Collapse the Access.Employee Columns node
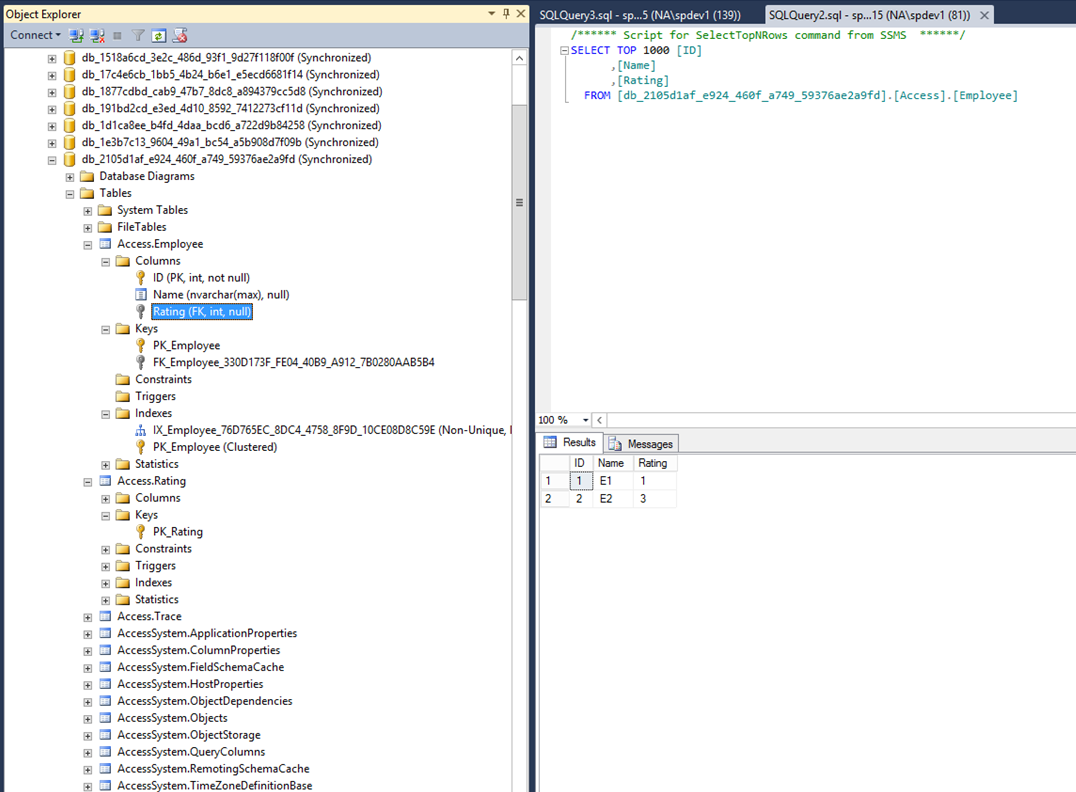Viewport: 1076px width, 792px height. click(105, 260)
